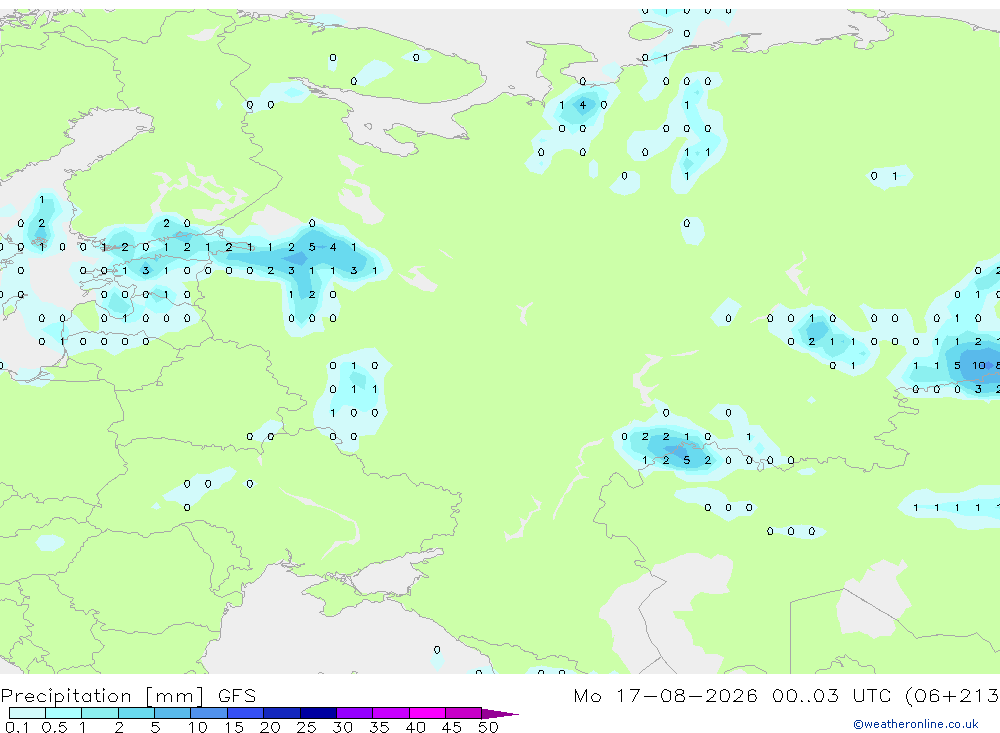Click the legend scale label '30'
The image size is (1000, 733).
342,727
